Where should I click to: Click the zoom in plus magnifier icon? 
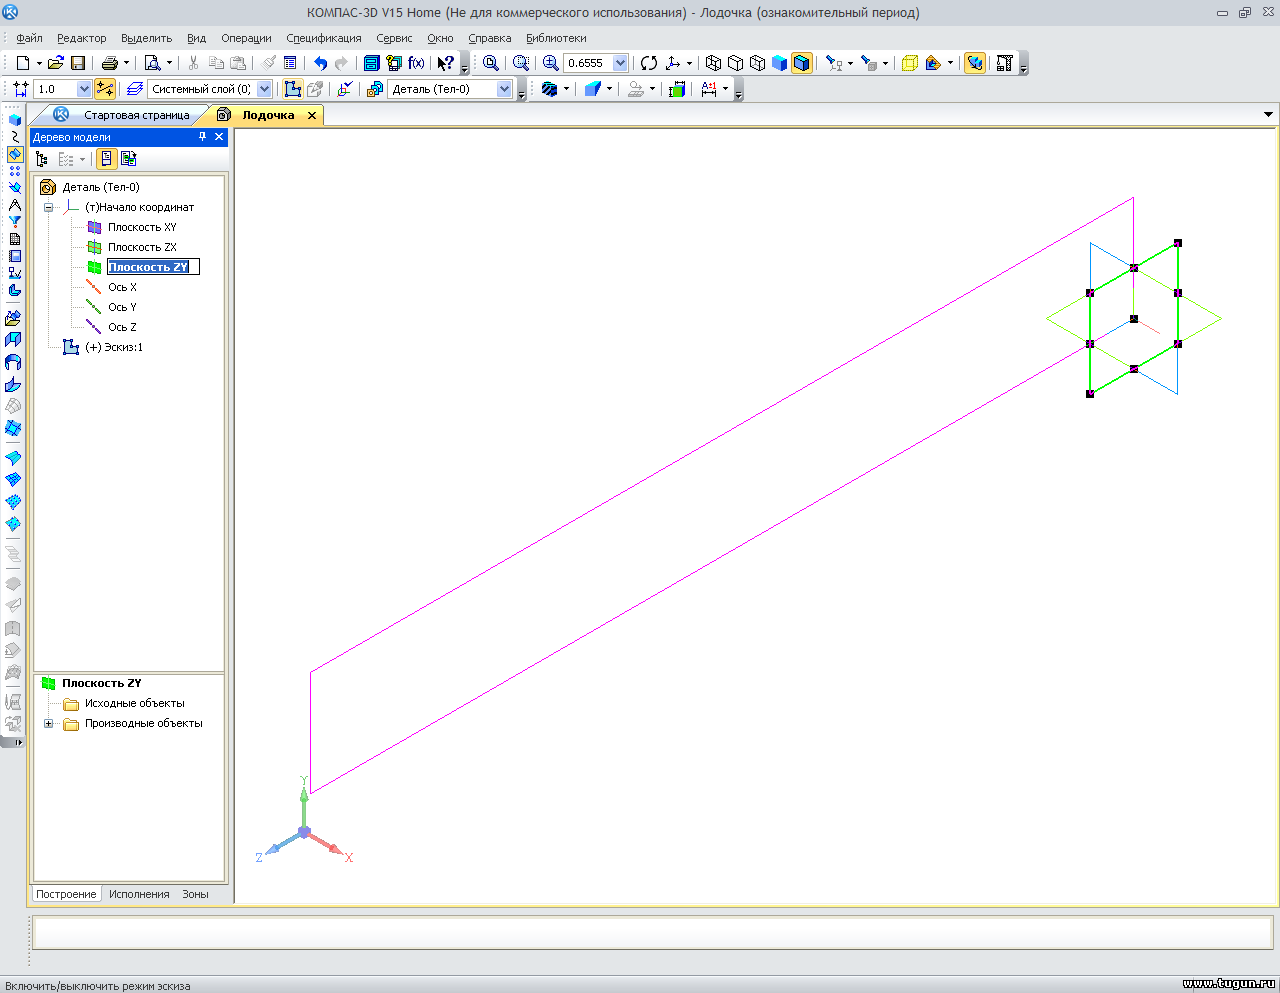[x=550, y=63]
